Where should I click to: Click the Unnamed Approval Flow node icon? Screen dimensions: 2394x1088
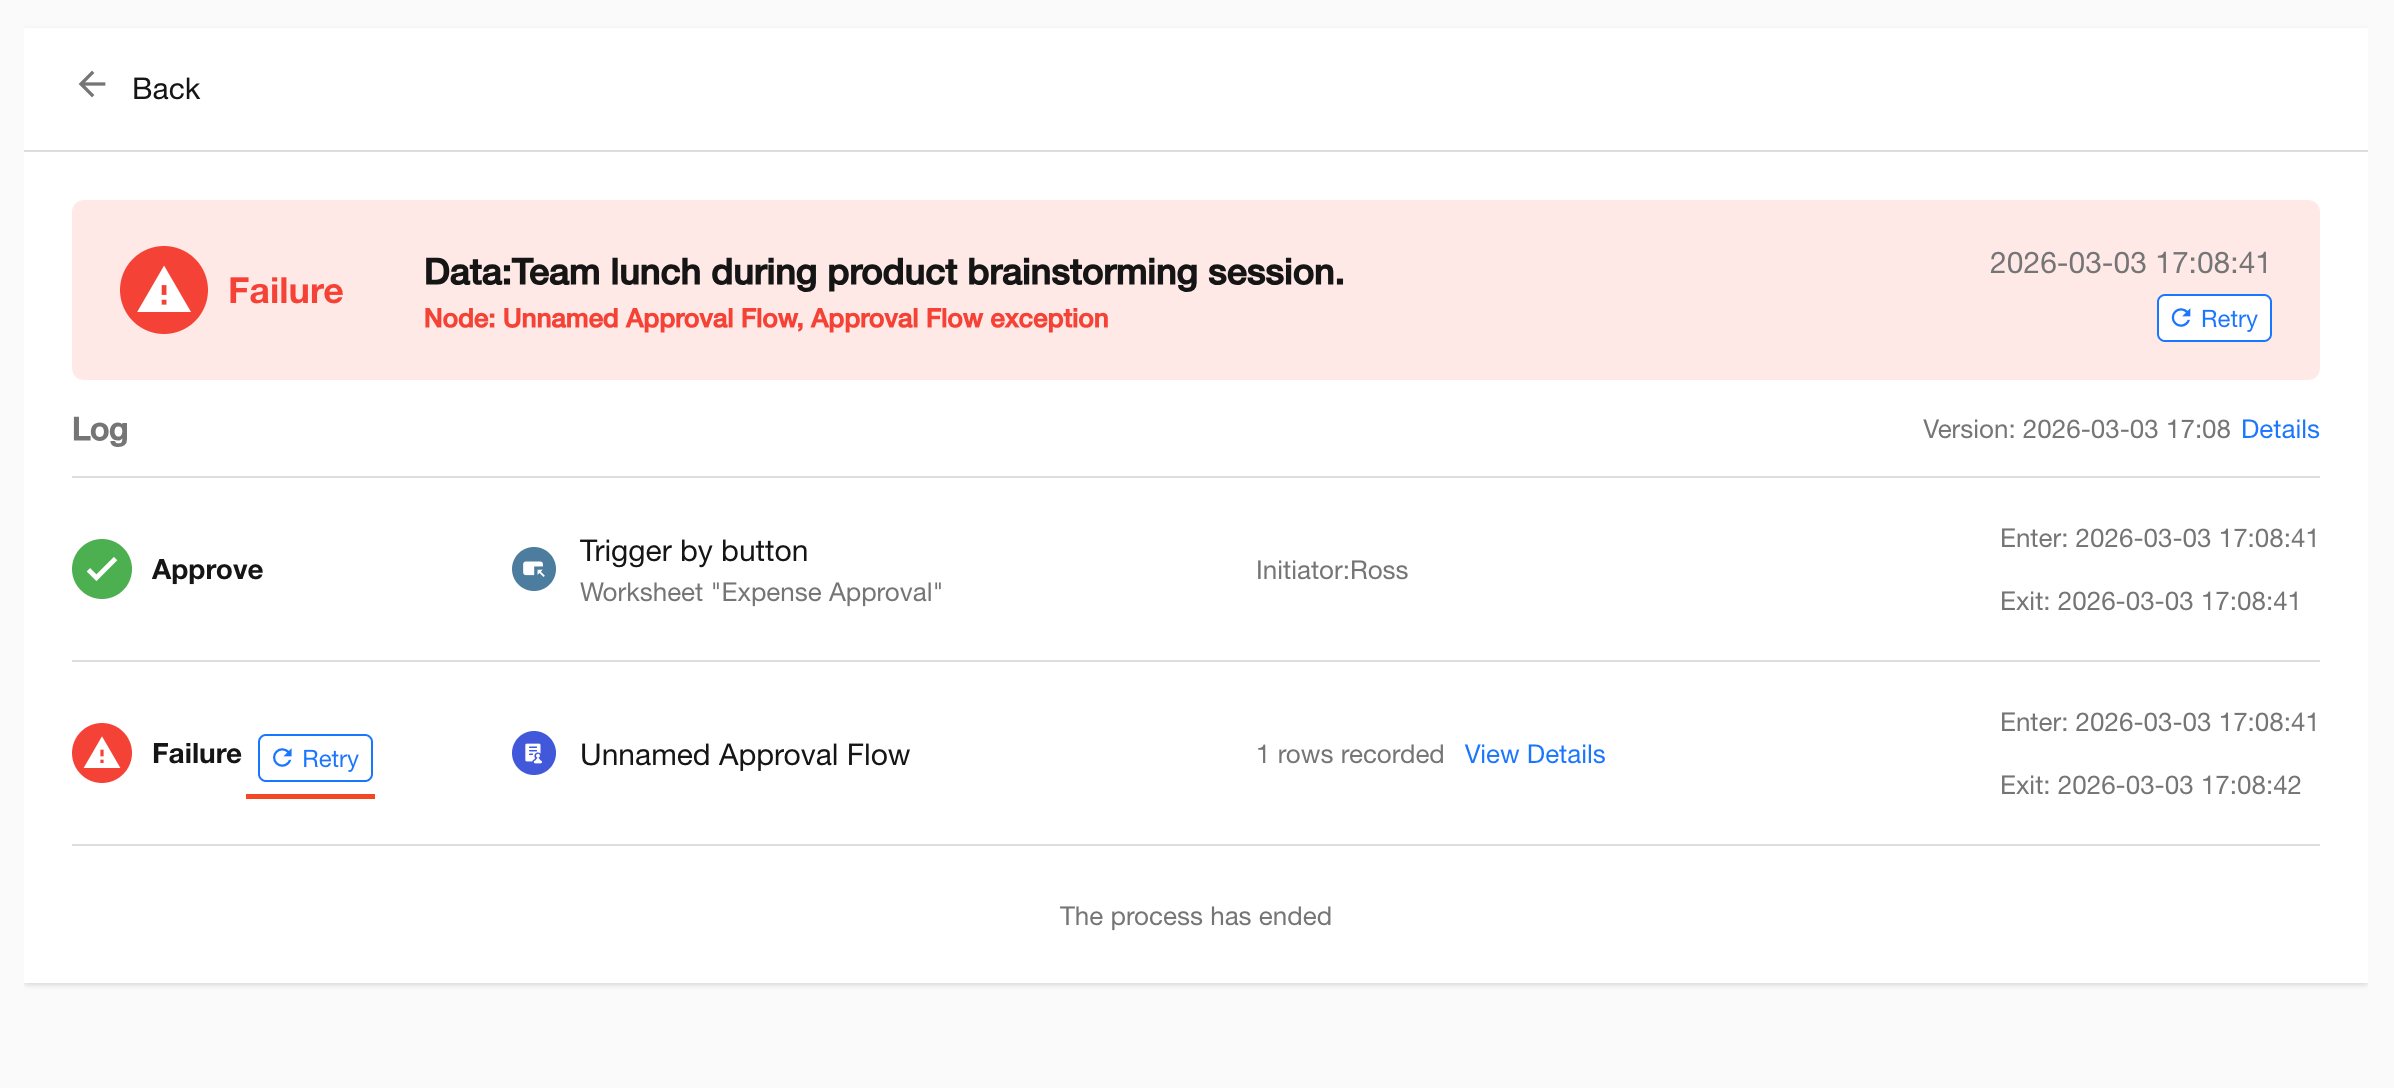click(x=534, y=753)
